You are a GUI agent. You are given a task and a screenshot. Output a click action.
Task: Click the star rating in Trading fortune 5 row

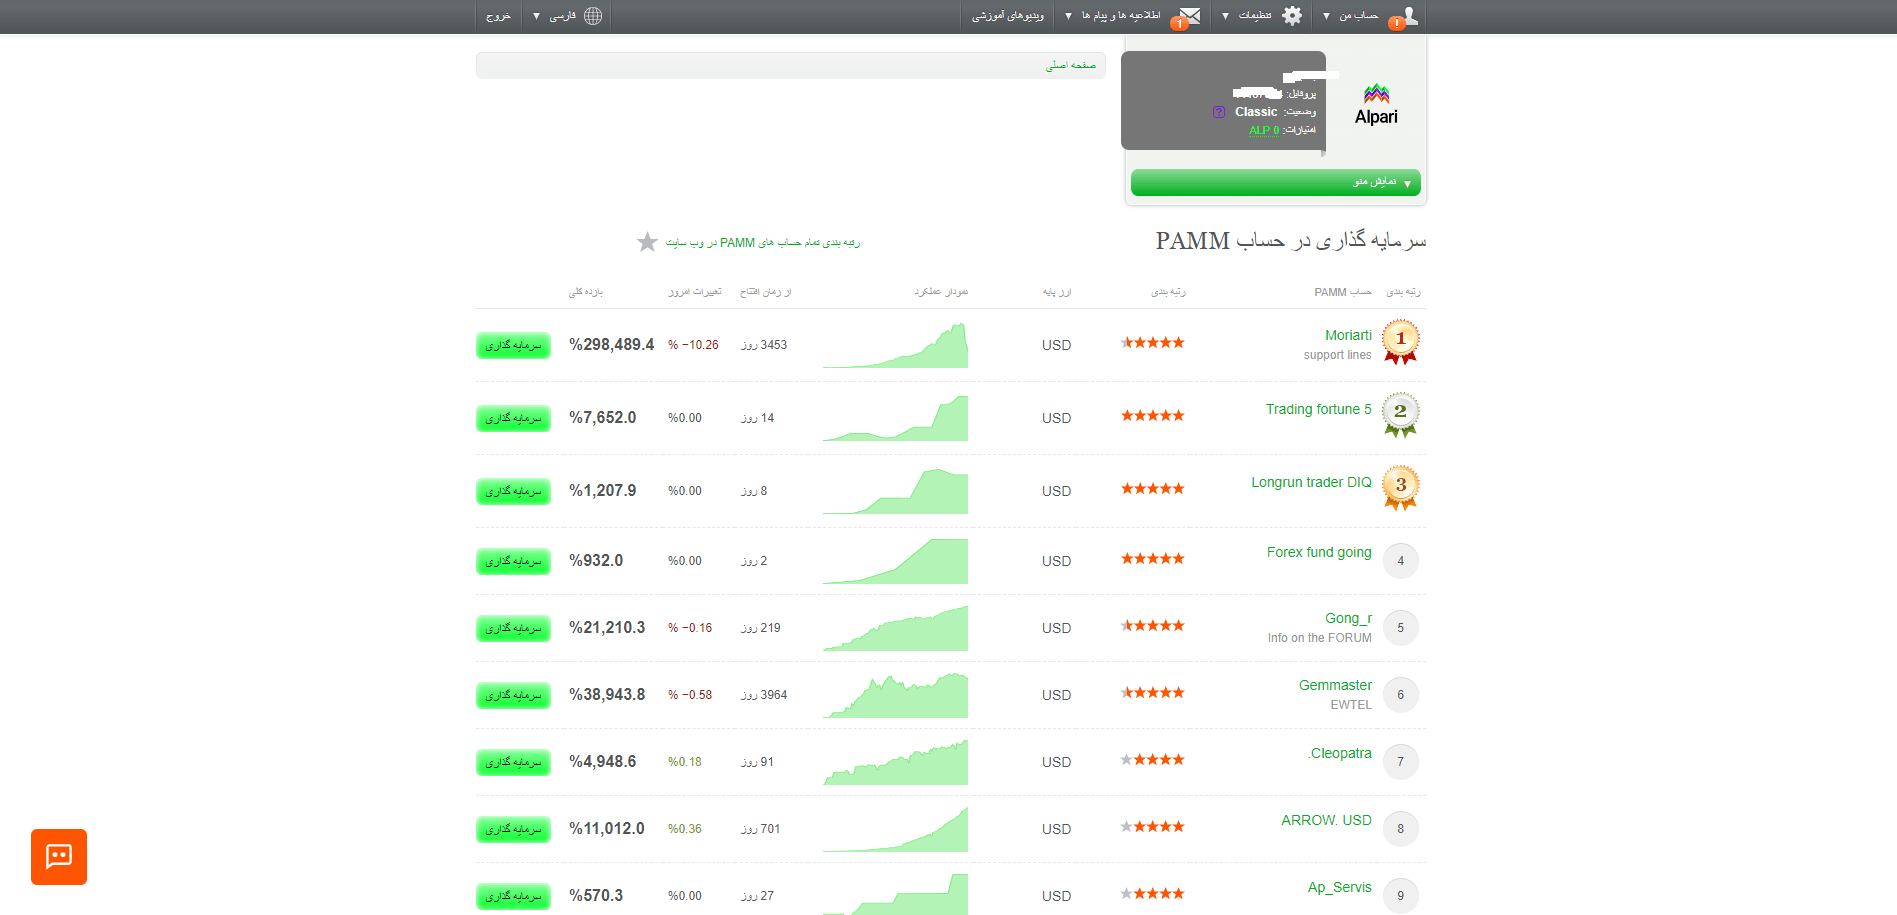coord(1152,416)
